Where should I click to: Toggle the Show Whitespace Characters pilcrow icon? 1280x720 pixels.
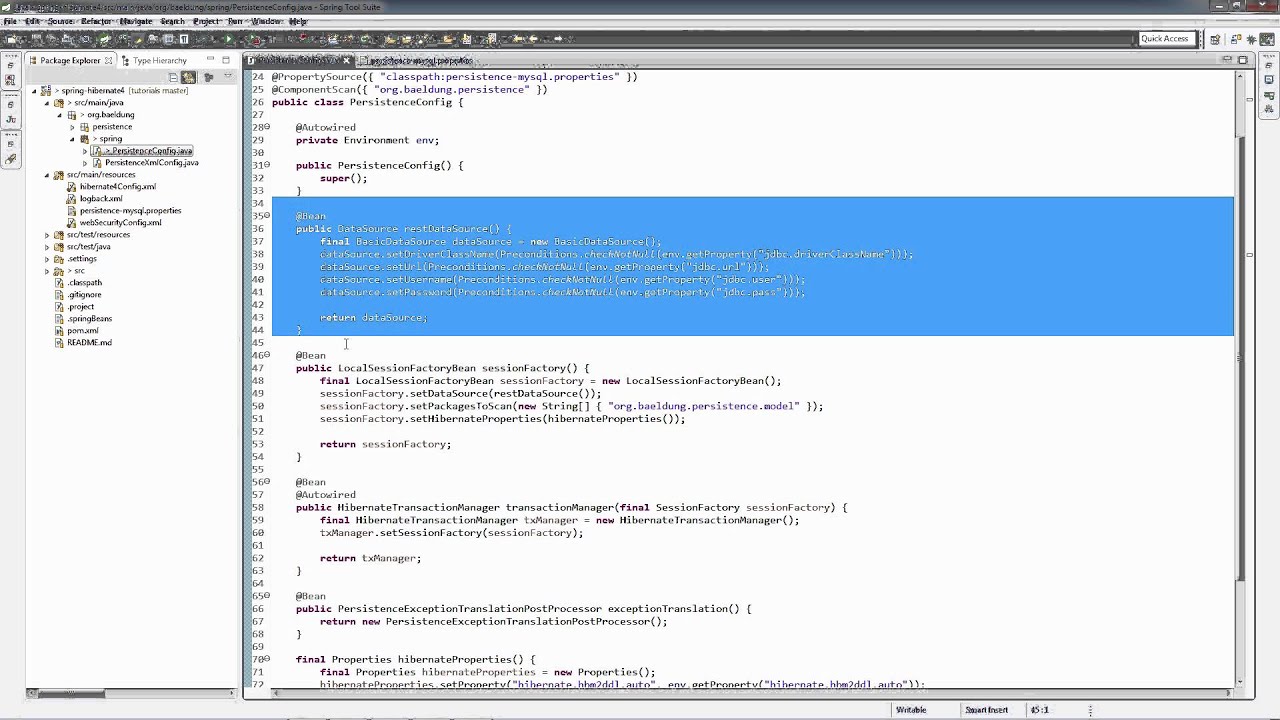(x=184, y=39)
